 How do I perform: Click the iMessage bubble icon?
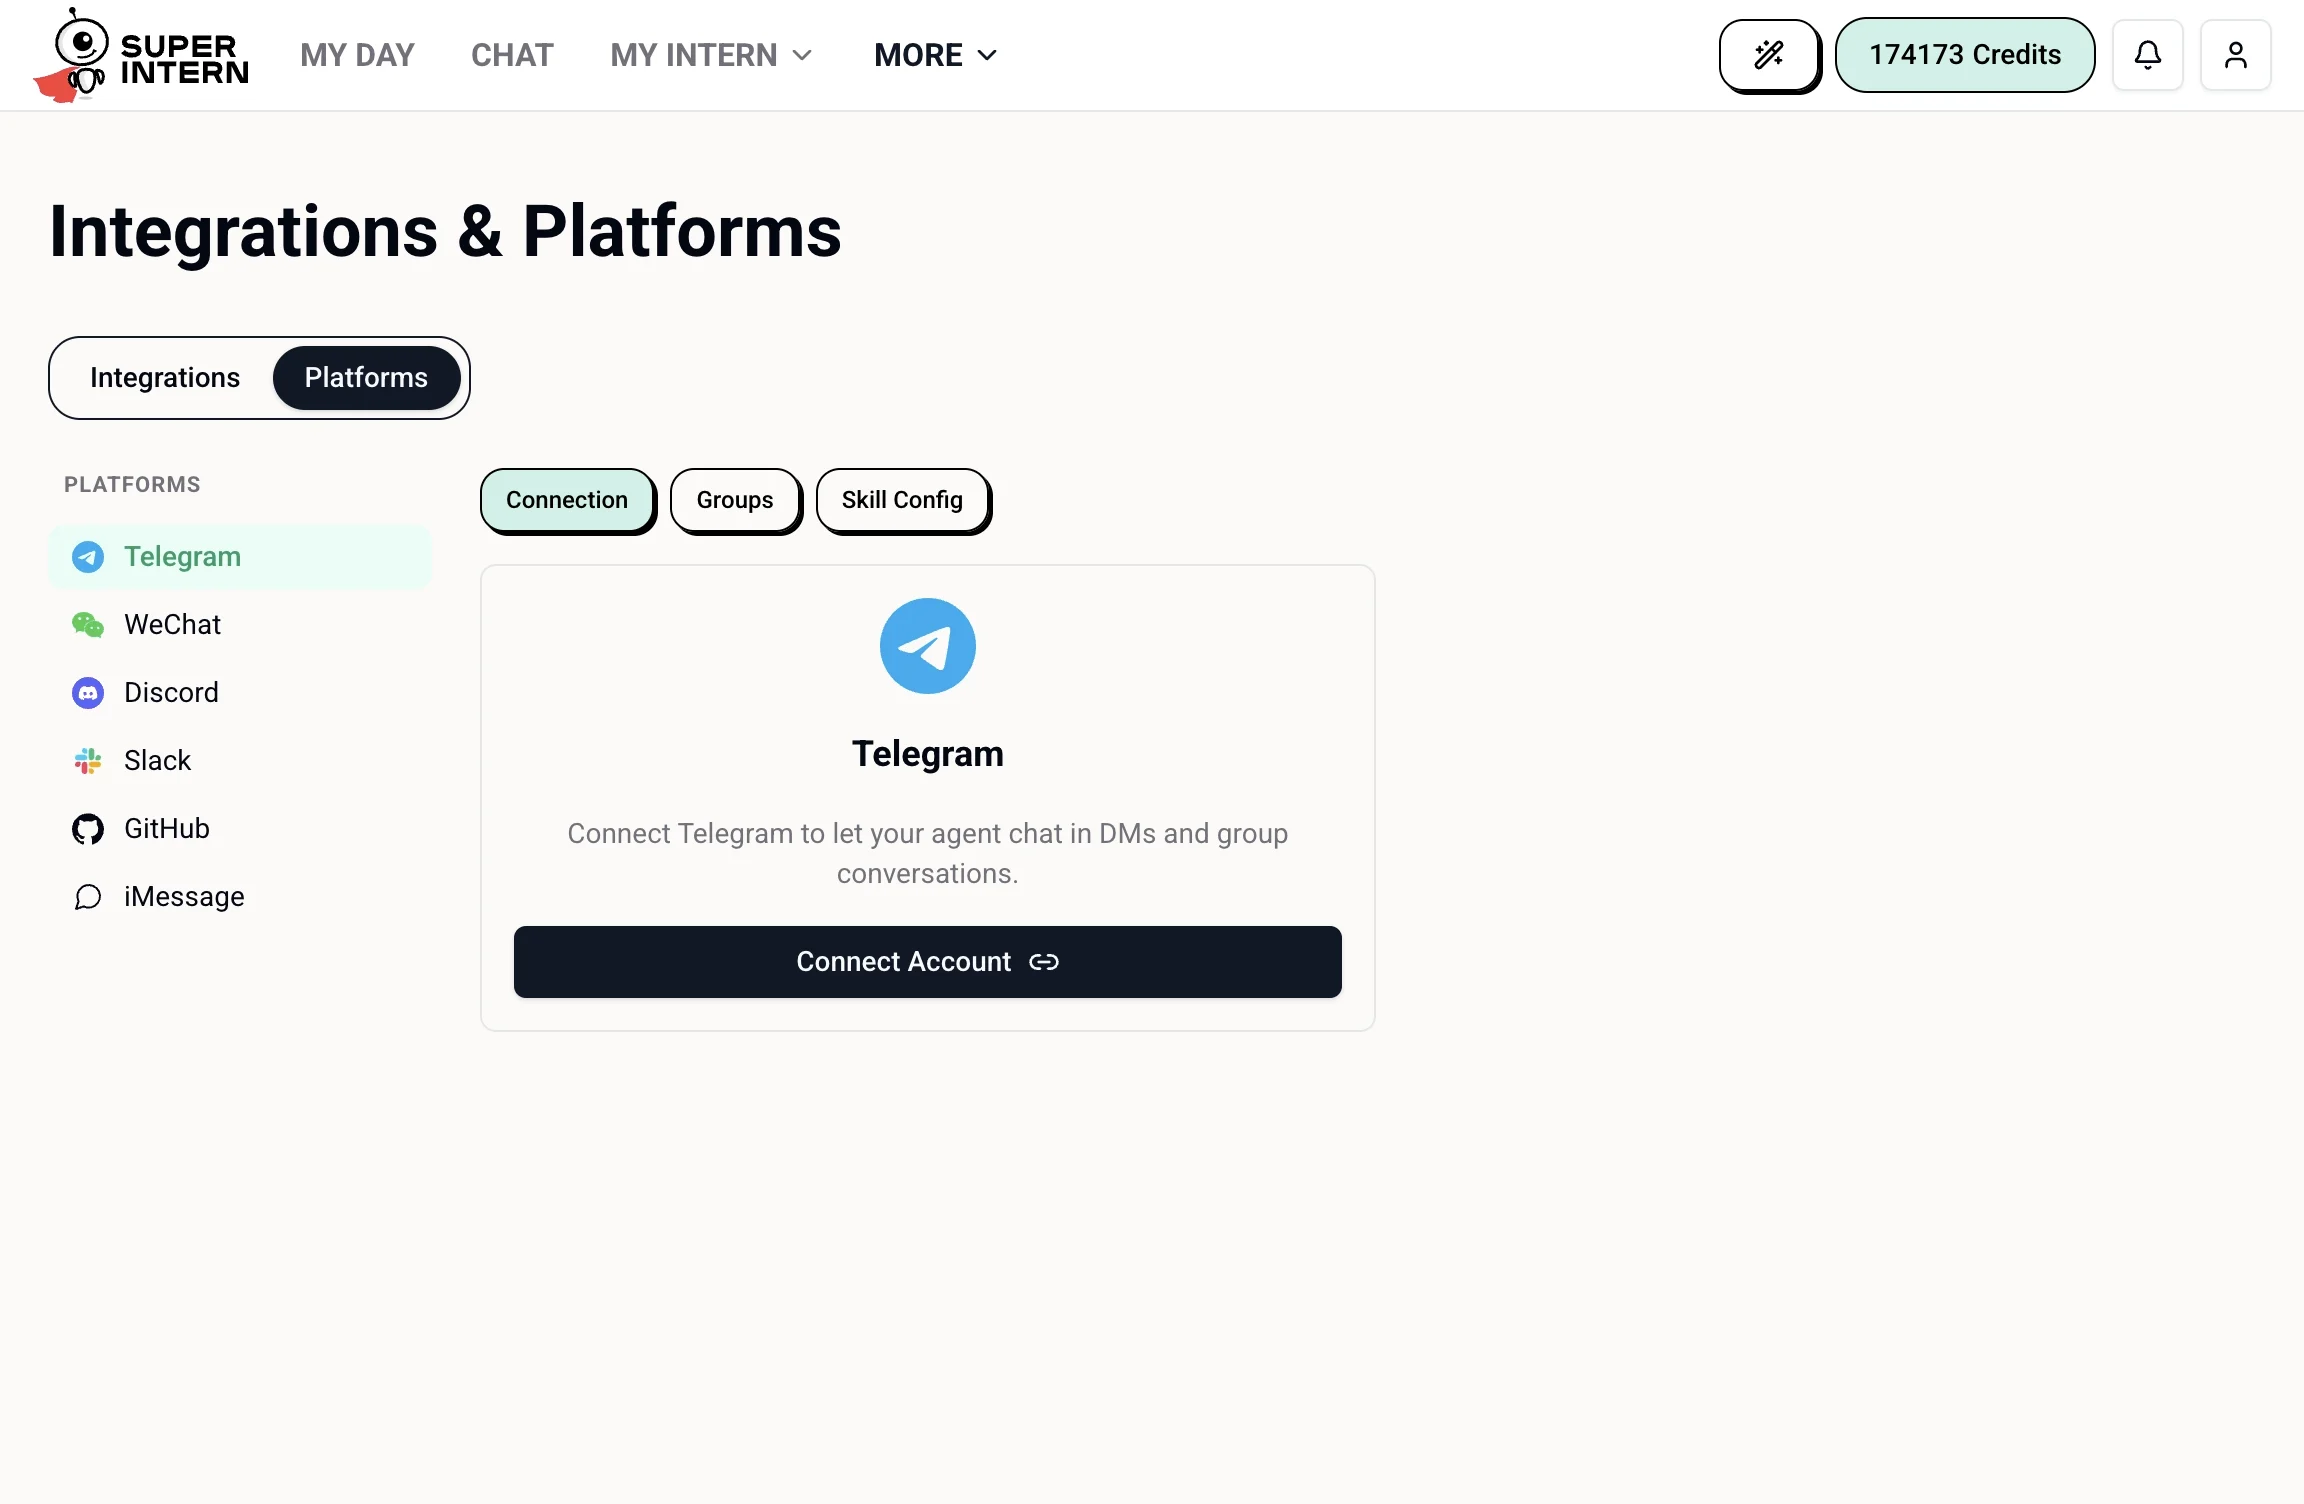88,897
